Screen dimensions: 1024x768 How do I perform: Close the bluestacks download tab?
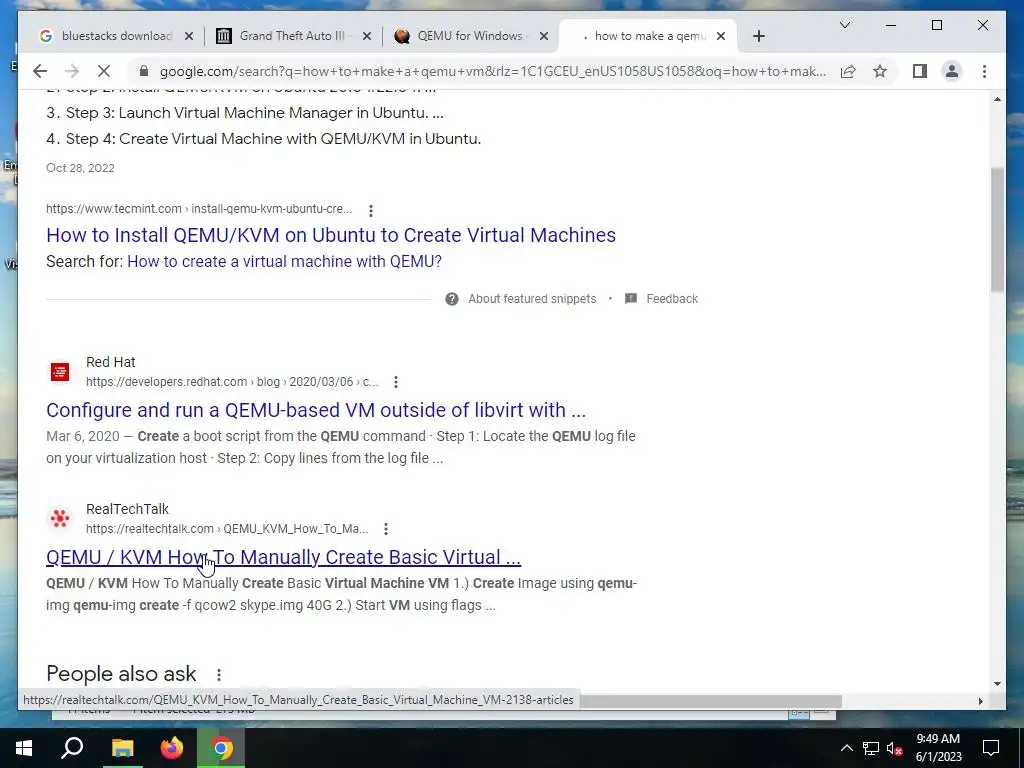pyautogui.click(x=189, y=37)
